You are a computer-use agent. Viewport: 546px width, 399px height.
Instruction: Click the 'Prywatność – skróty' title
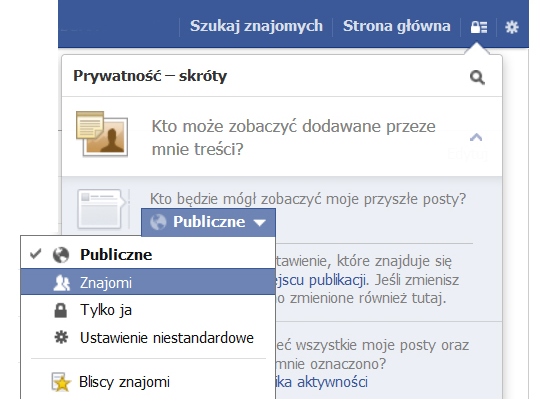pyautogui.click(x=150, y=76)
